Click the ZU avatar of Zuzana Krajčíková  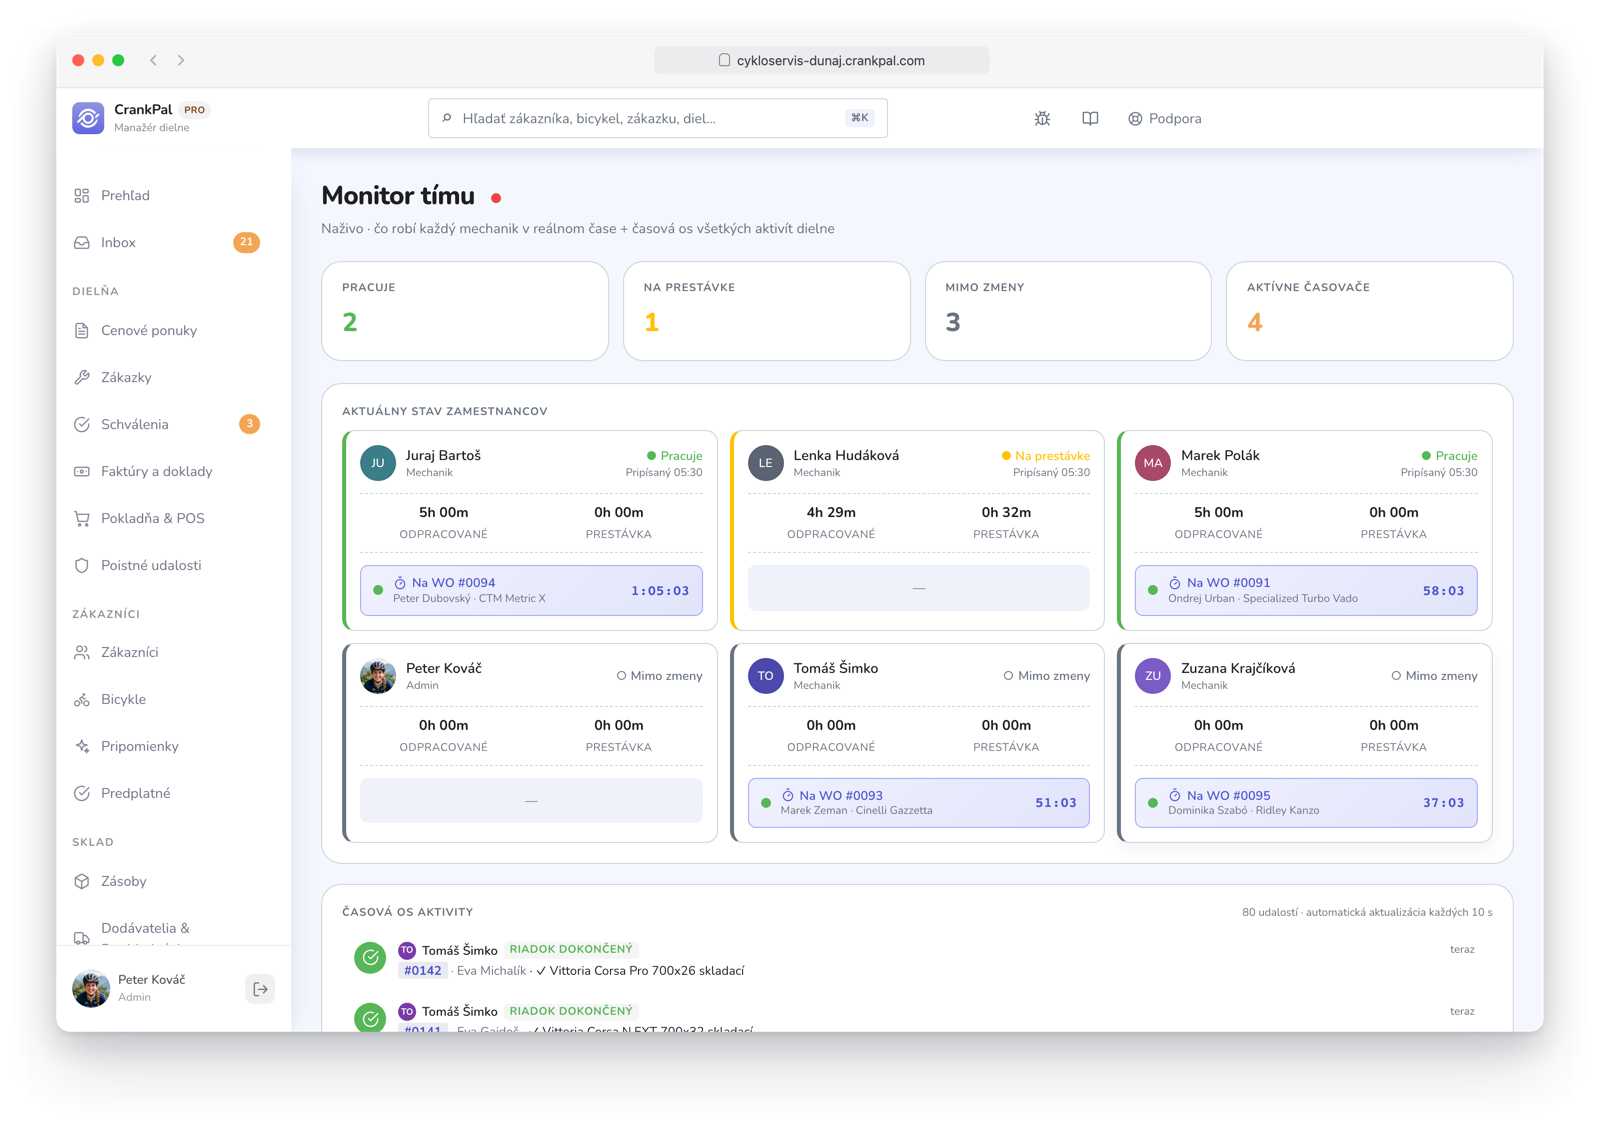click(1153, 676)
